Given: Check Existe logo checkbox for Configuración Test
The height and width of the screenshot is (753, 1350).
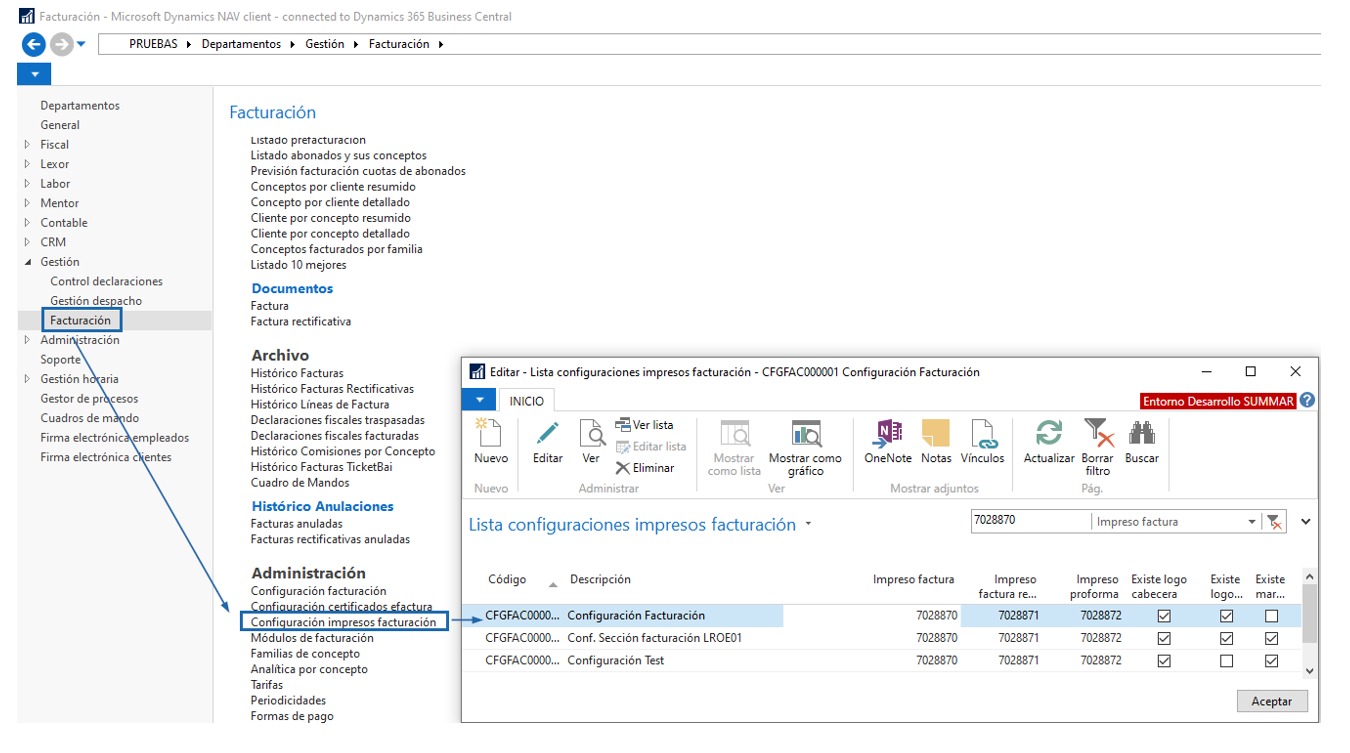Looking at the screenshot, I should (1227, 661).
